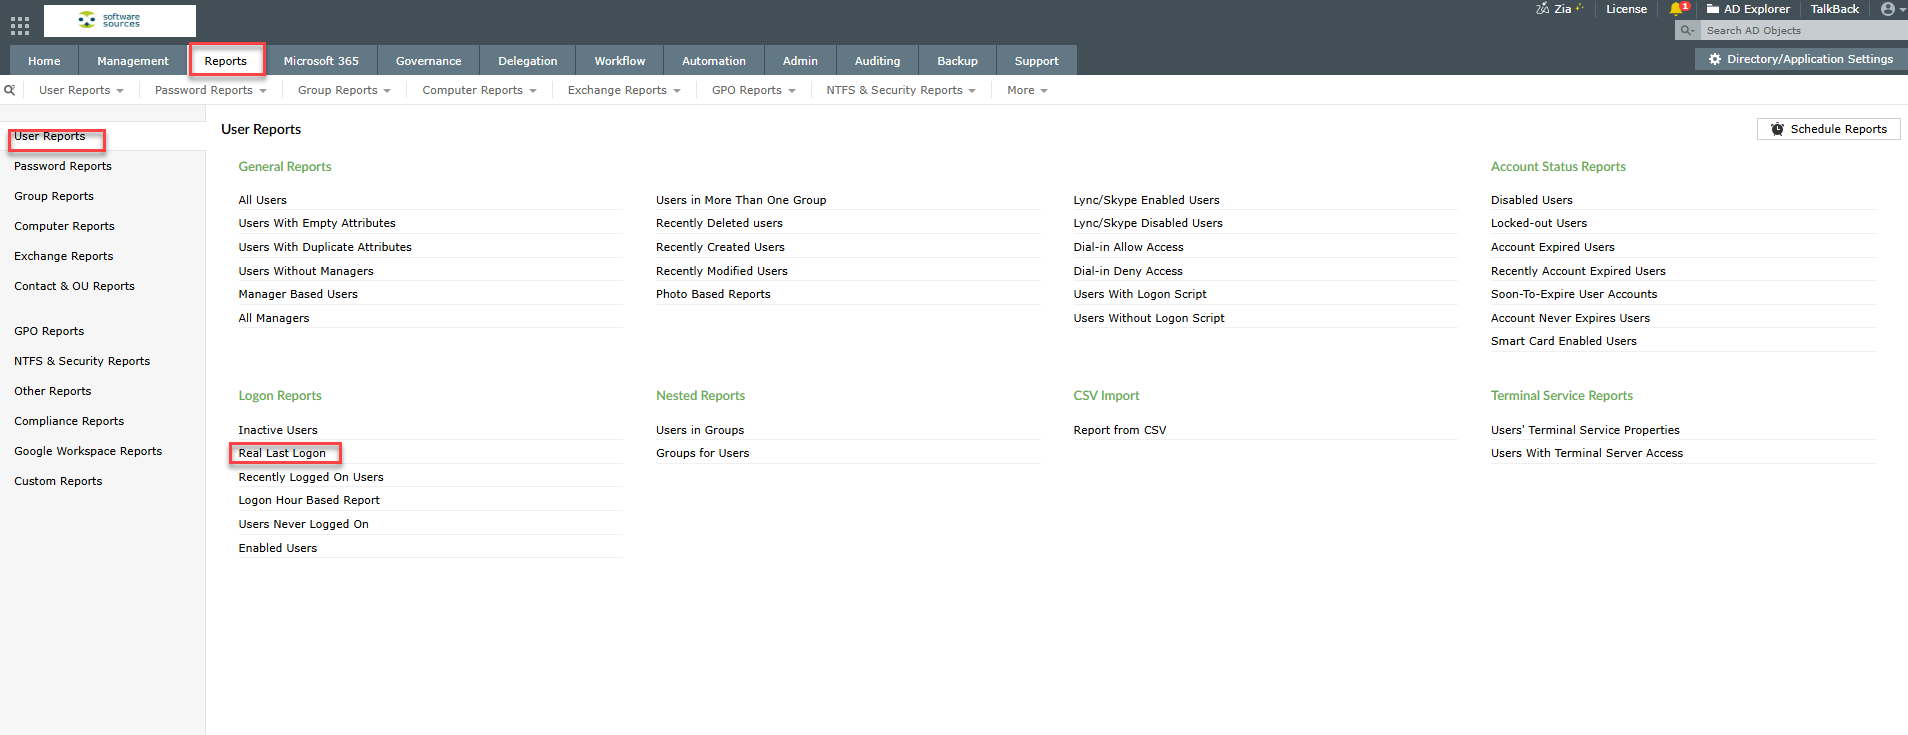Click the report search magnifier icon
Image resolution: width=1908 pixels, height=735 pixels.
click(9, 90)
